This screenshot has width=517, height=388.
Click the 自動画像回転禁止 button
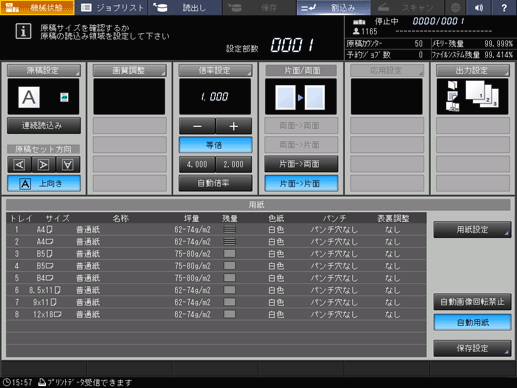pos(472,302)
